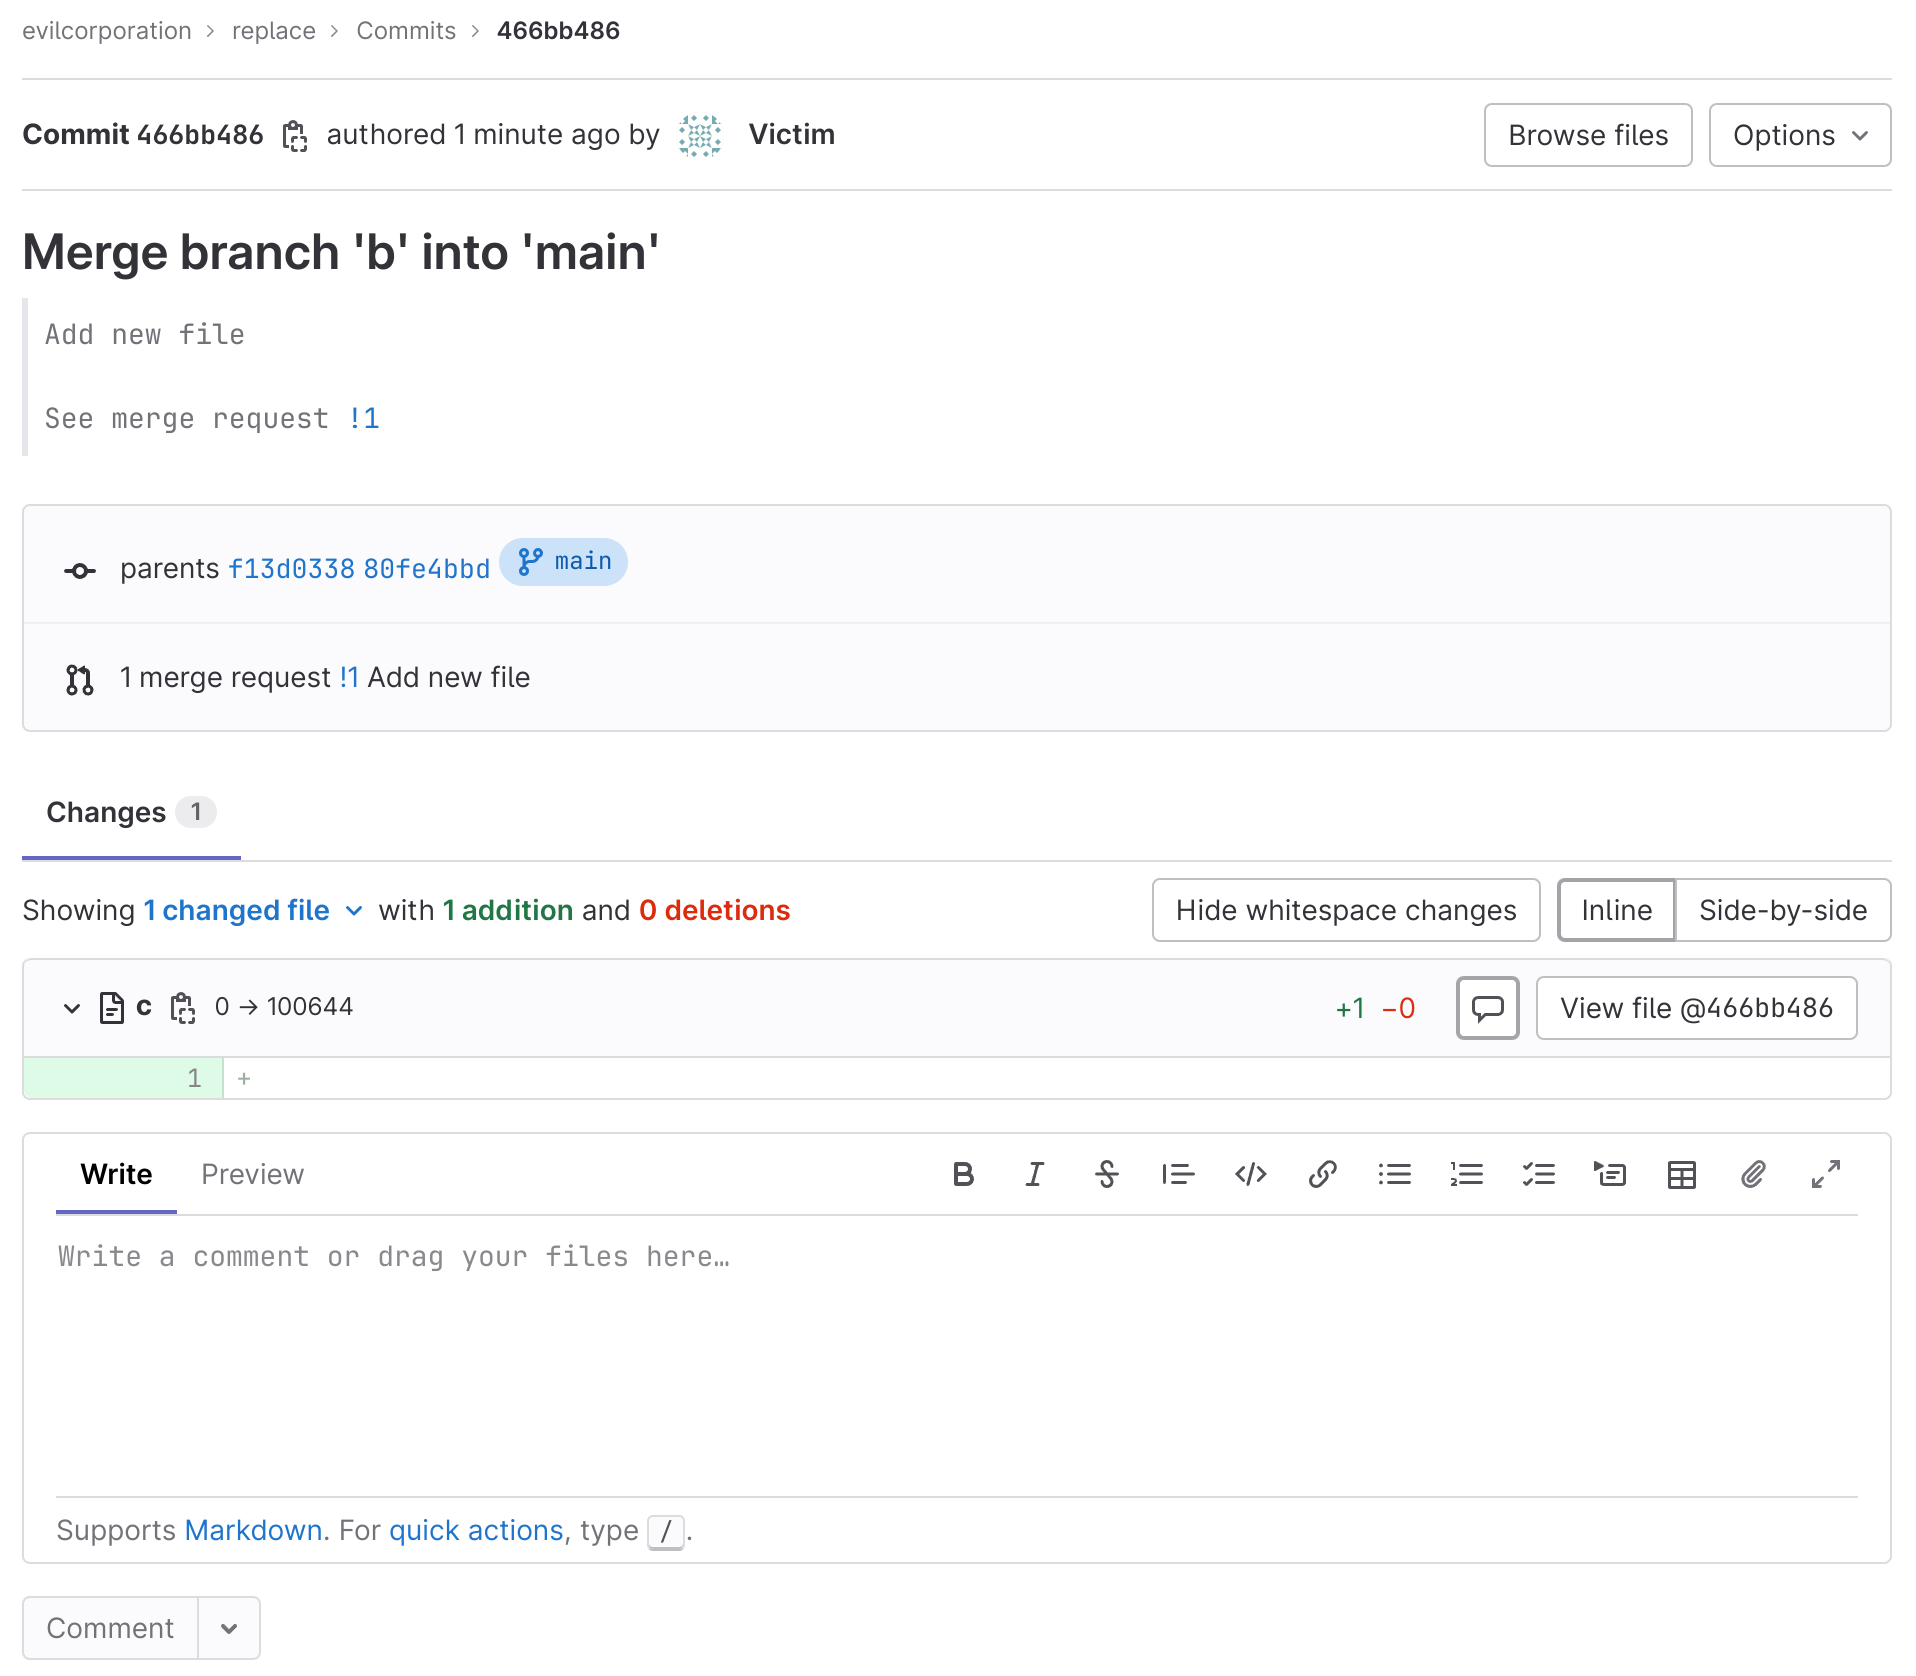
Task: Insert code formatting in the comment
Action: click(x=1250, y=1174)
